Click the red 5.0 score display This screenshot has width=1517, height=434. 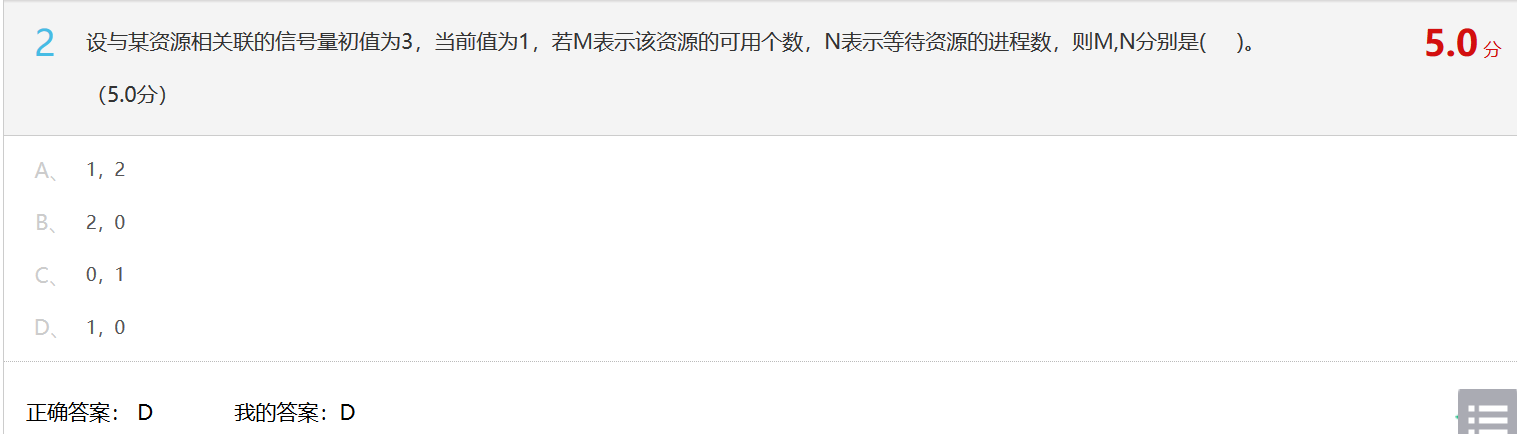(x=1451, y=44)
